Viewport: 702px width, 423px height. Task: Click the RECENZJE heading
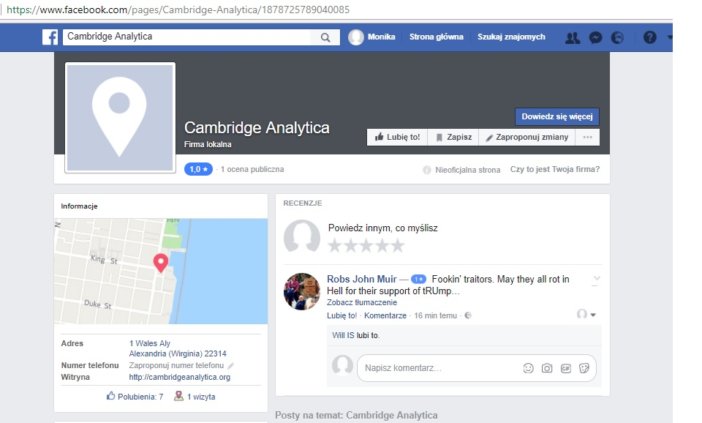[303, 203]
